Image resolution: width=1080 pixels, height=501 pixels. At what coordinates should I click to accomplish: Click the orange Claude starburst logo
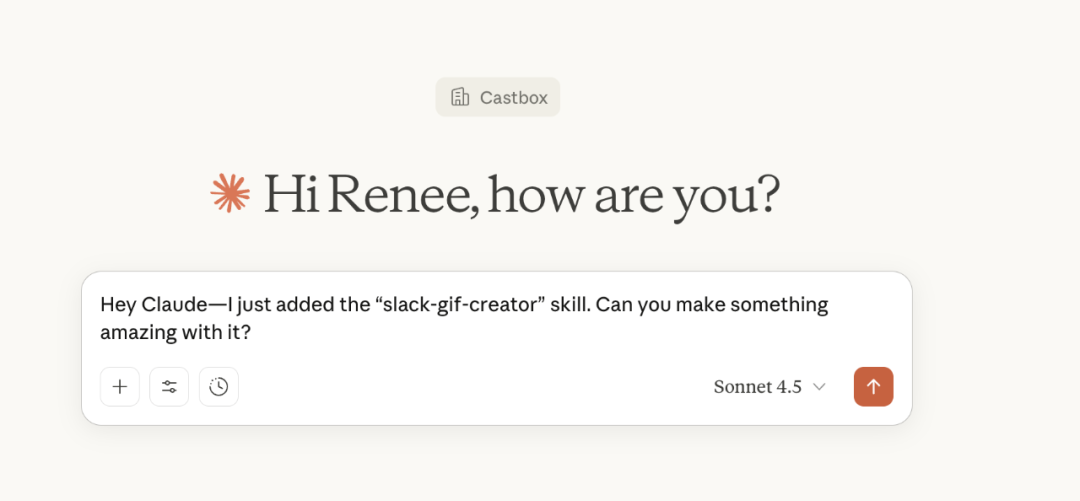230,193
